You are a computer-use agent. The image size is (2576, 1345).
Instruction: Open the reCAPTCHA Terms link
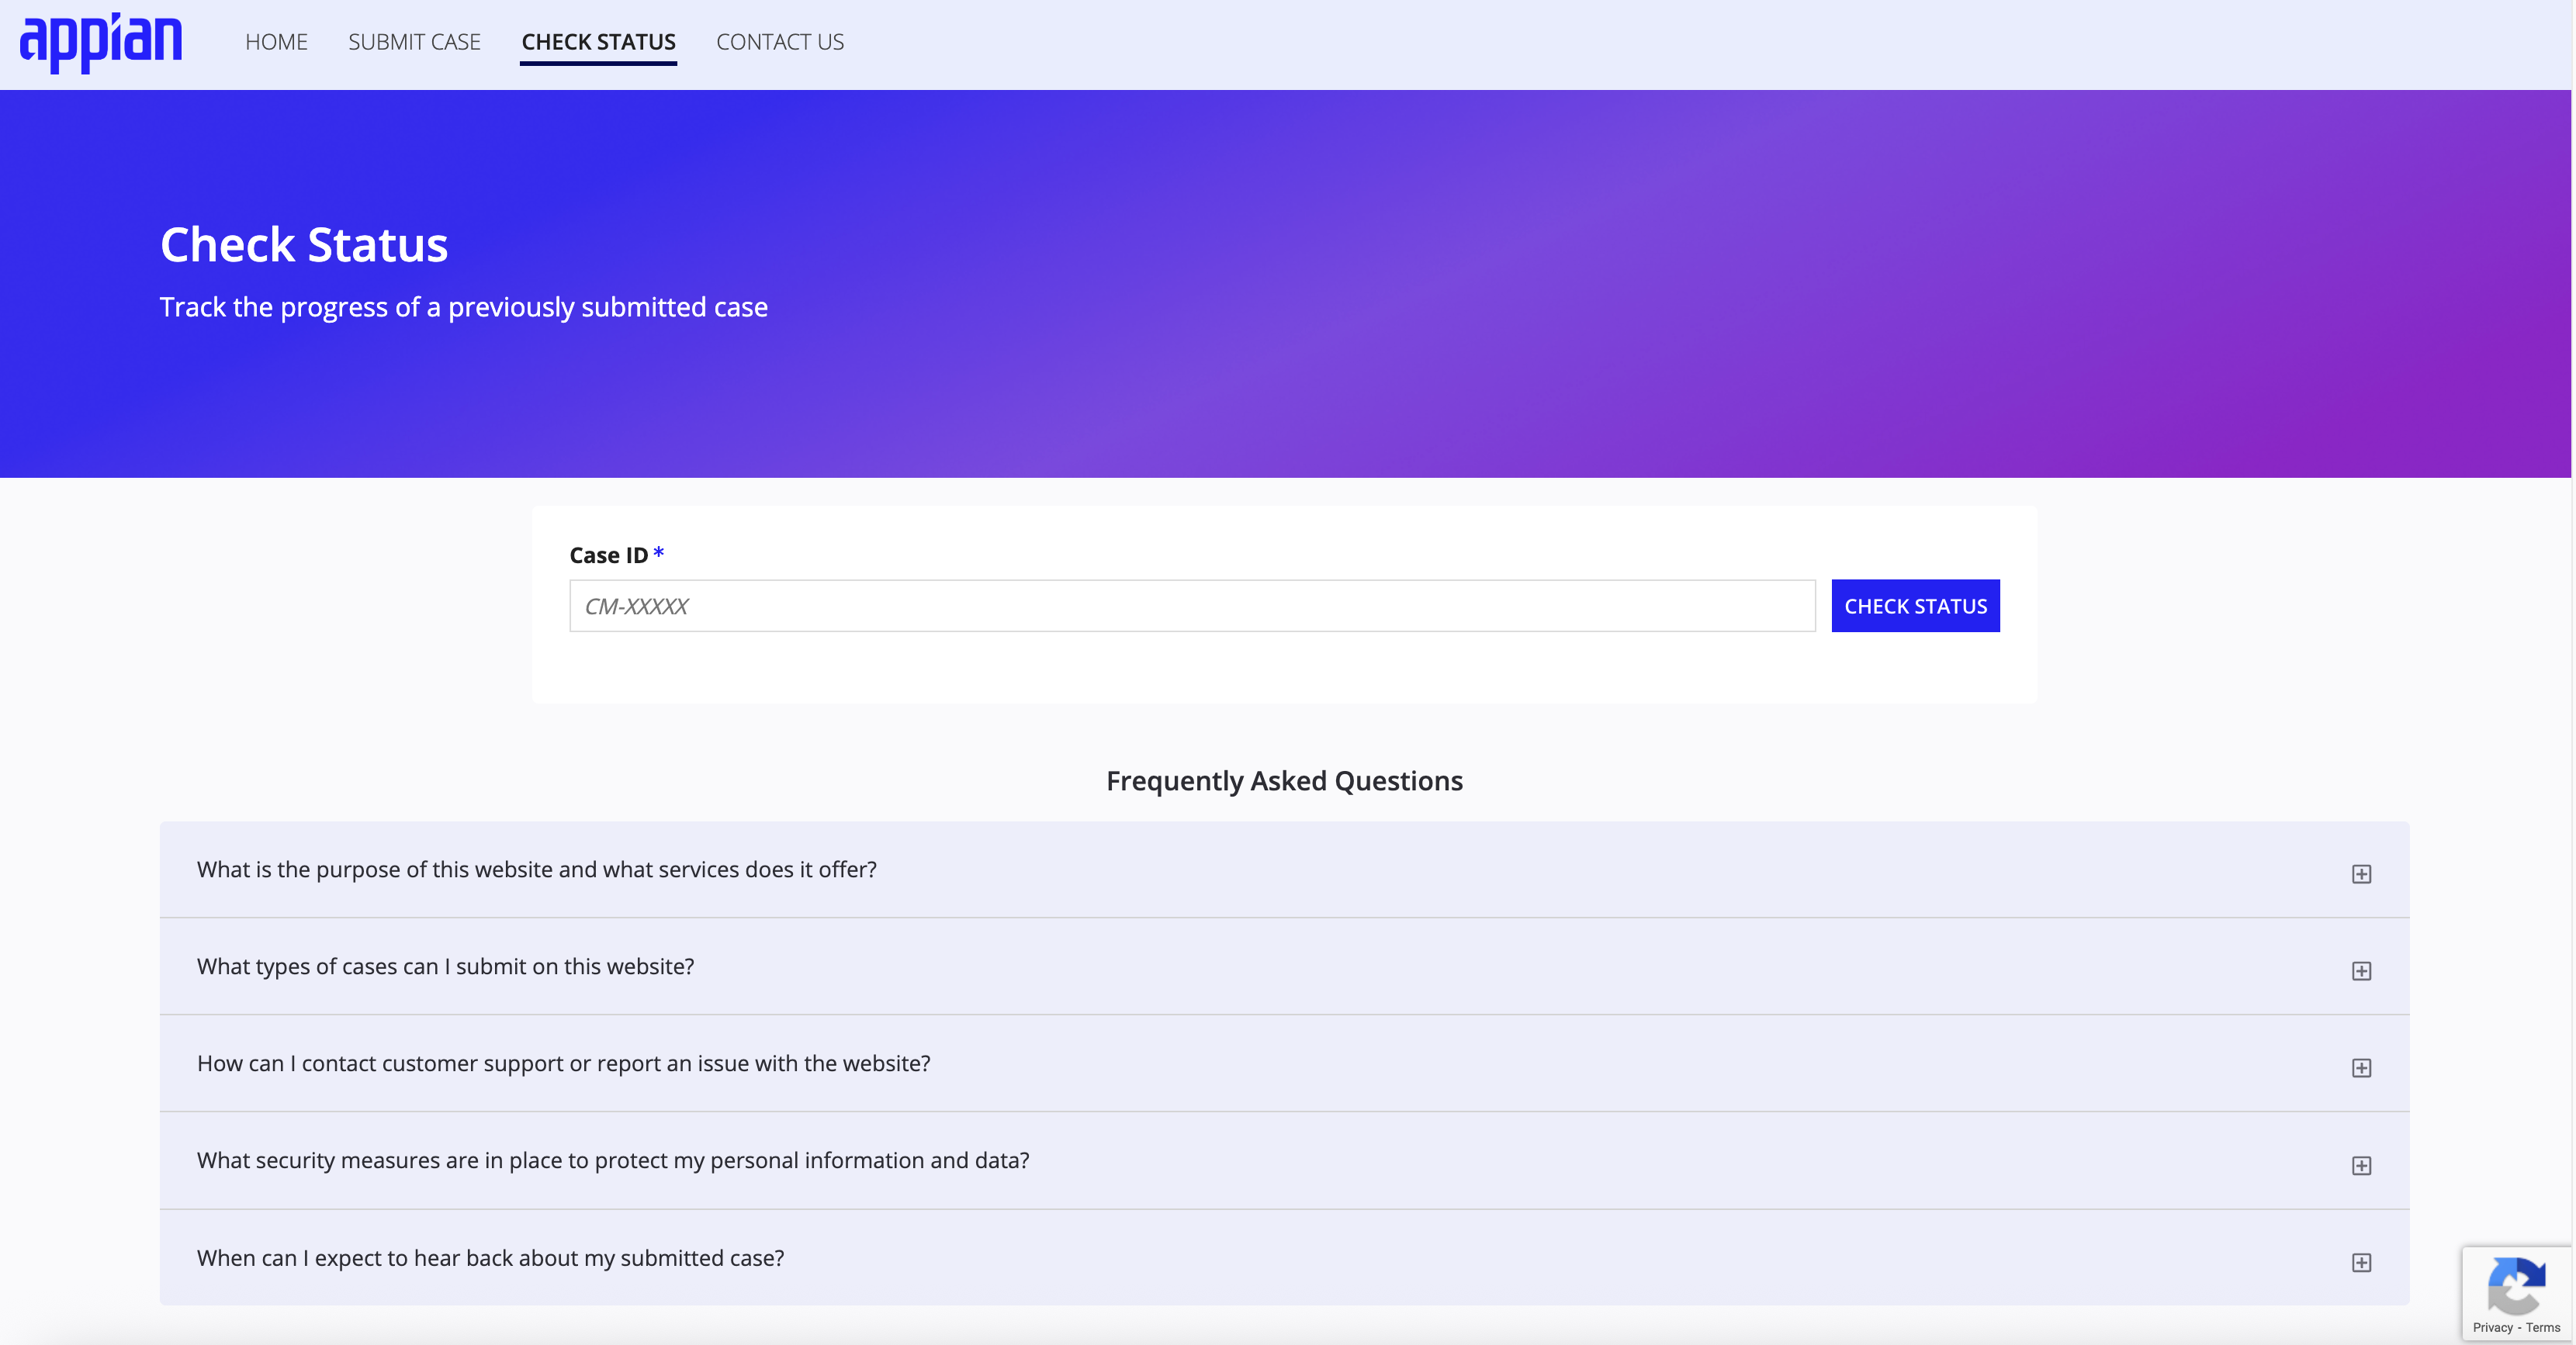[2543, 1328]
